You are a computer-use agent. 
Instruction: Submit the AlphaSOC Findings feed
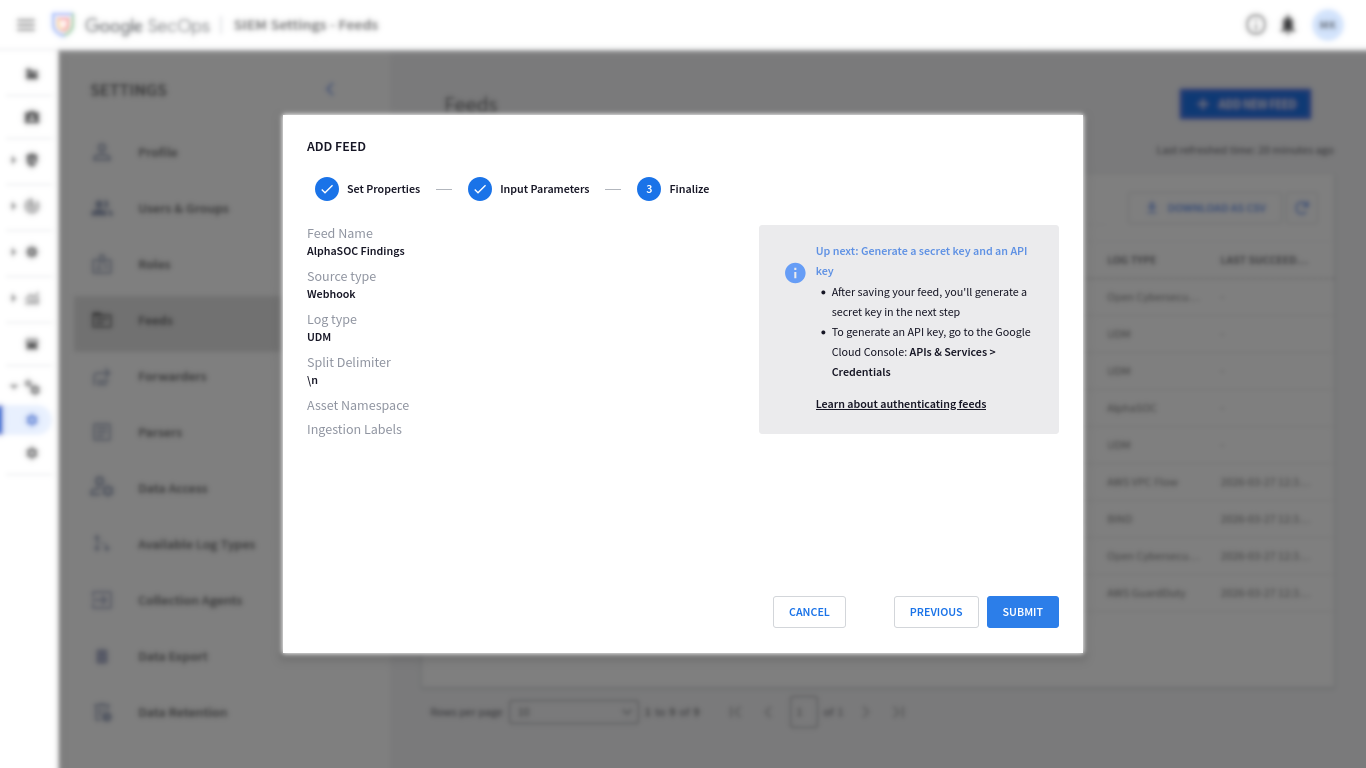(x=1022, y=611)
